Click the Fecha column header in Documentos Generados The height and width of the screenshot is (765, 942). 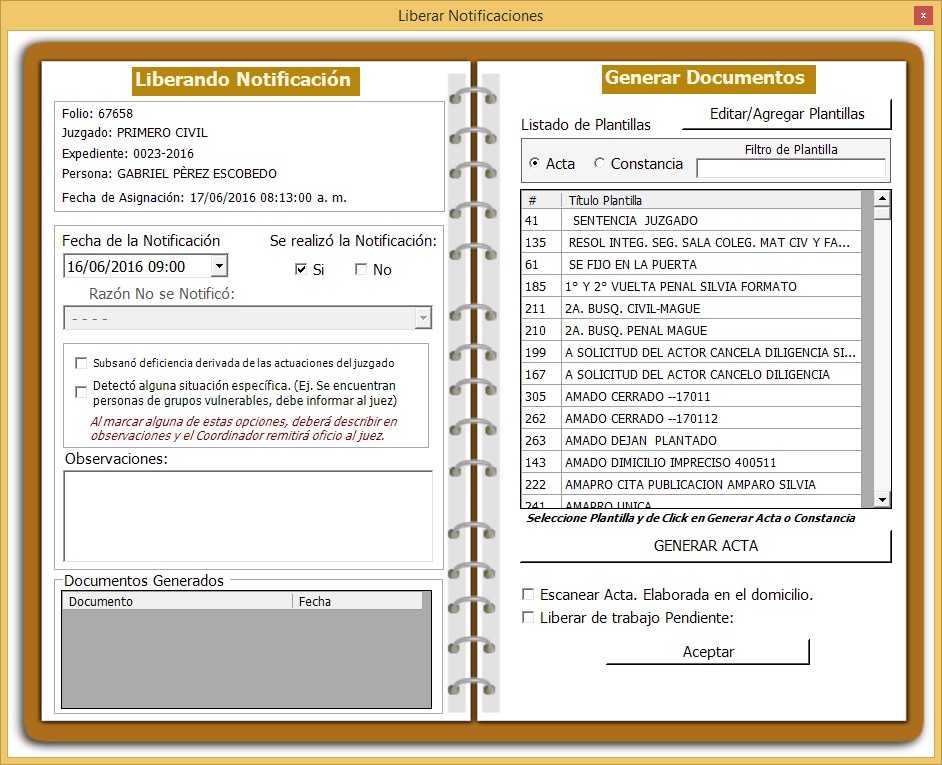[x=357, y=602]
